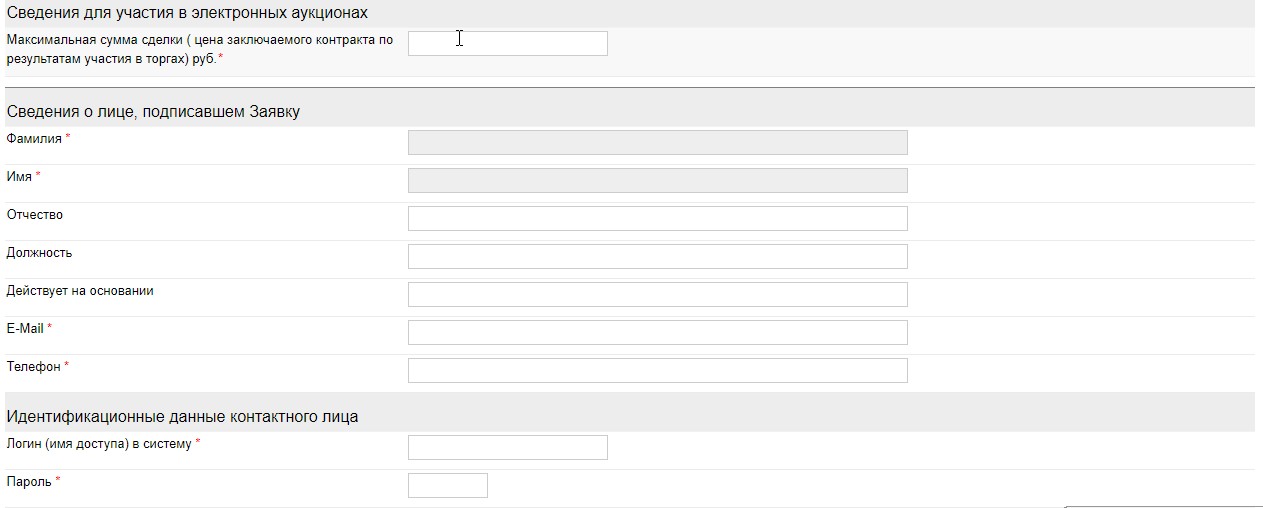Click the Идентификационные данные контактного лица header
The width and height of the screenshot is (1263, 508).
(182, 416)
